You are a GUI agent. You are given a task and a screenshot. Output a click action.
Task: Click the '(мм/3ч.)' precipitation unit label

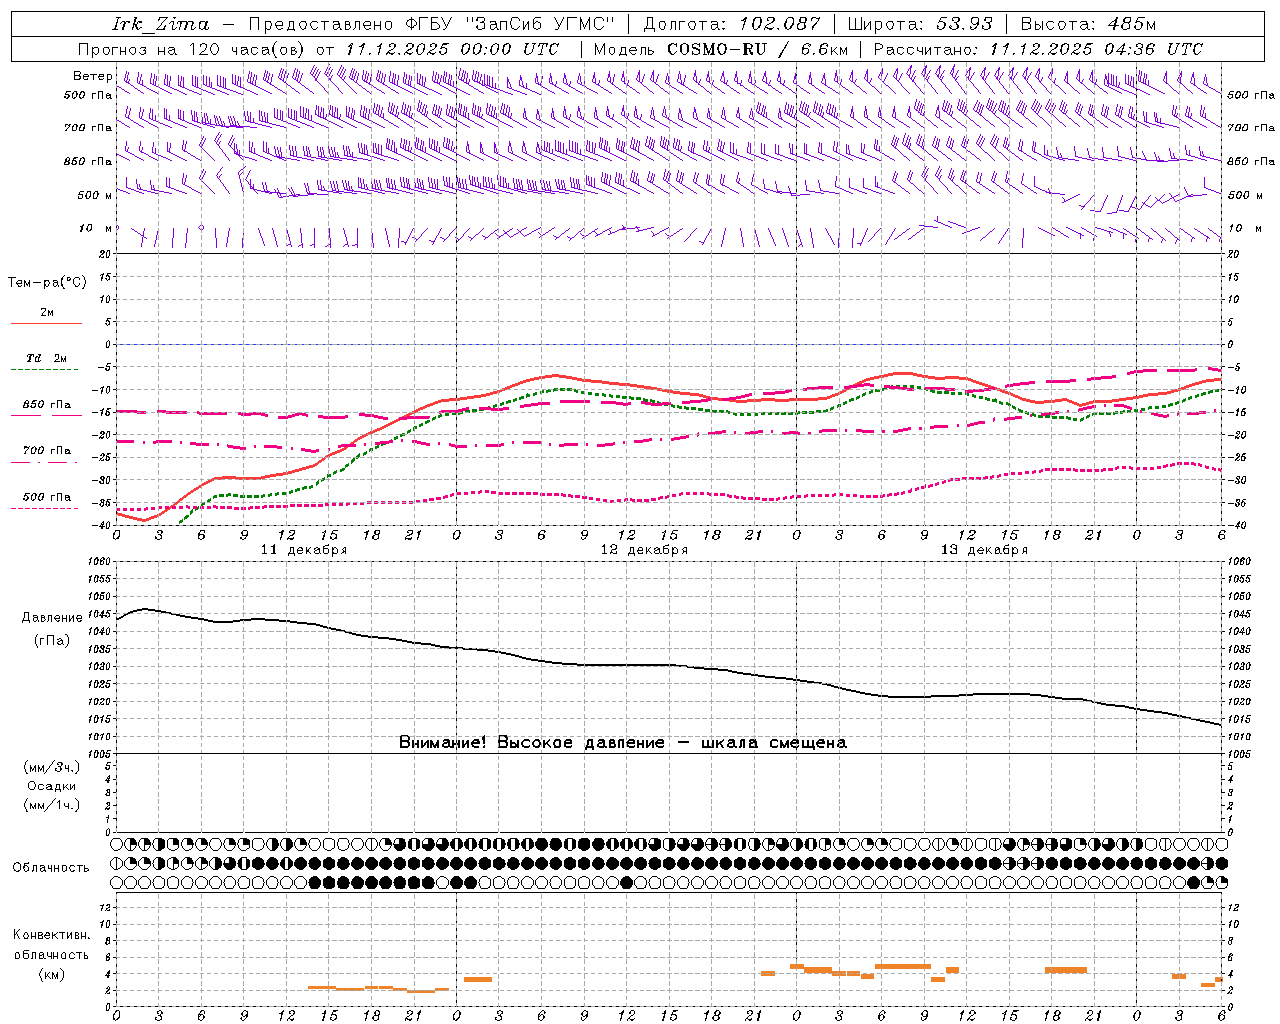pos(52,767)
